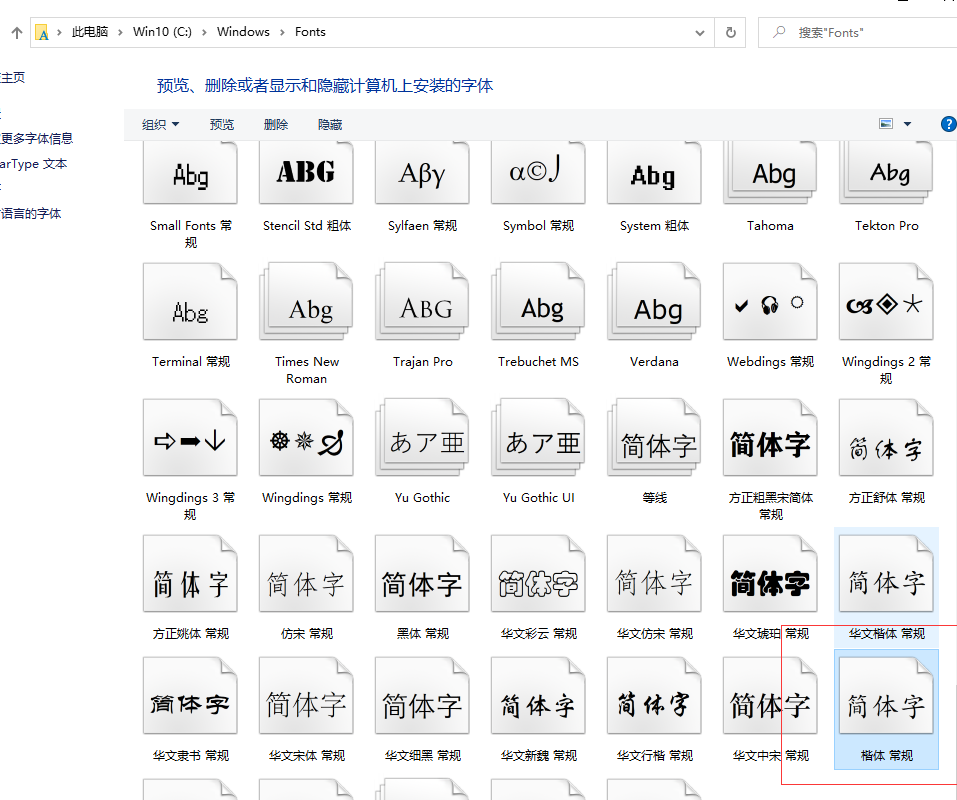Click the Fonts folder icon in address bar
957x800 pixels.
(x=42, y=31)
